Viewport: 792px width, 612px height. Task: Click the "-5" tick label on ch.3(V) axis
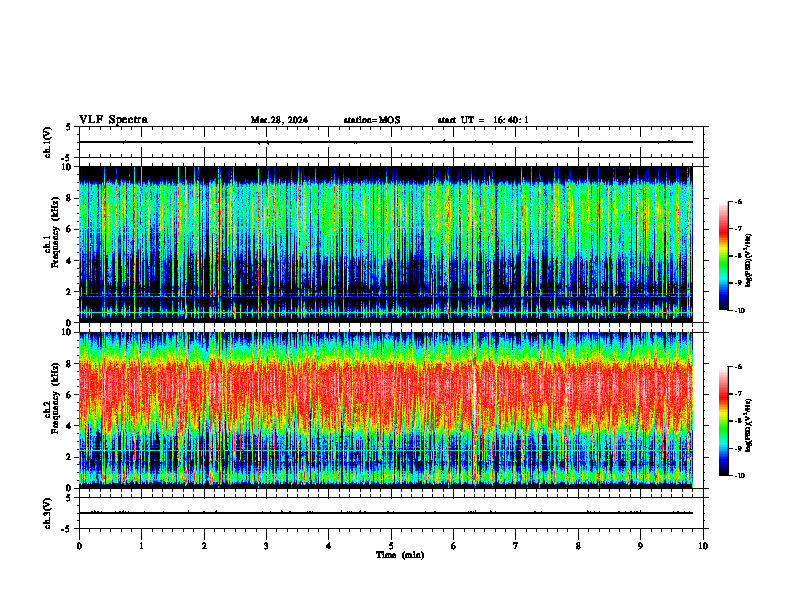(x=67, y=530)
